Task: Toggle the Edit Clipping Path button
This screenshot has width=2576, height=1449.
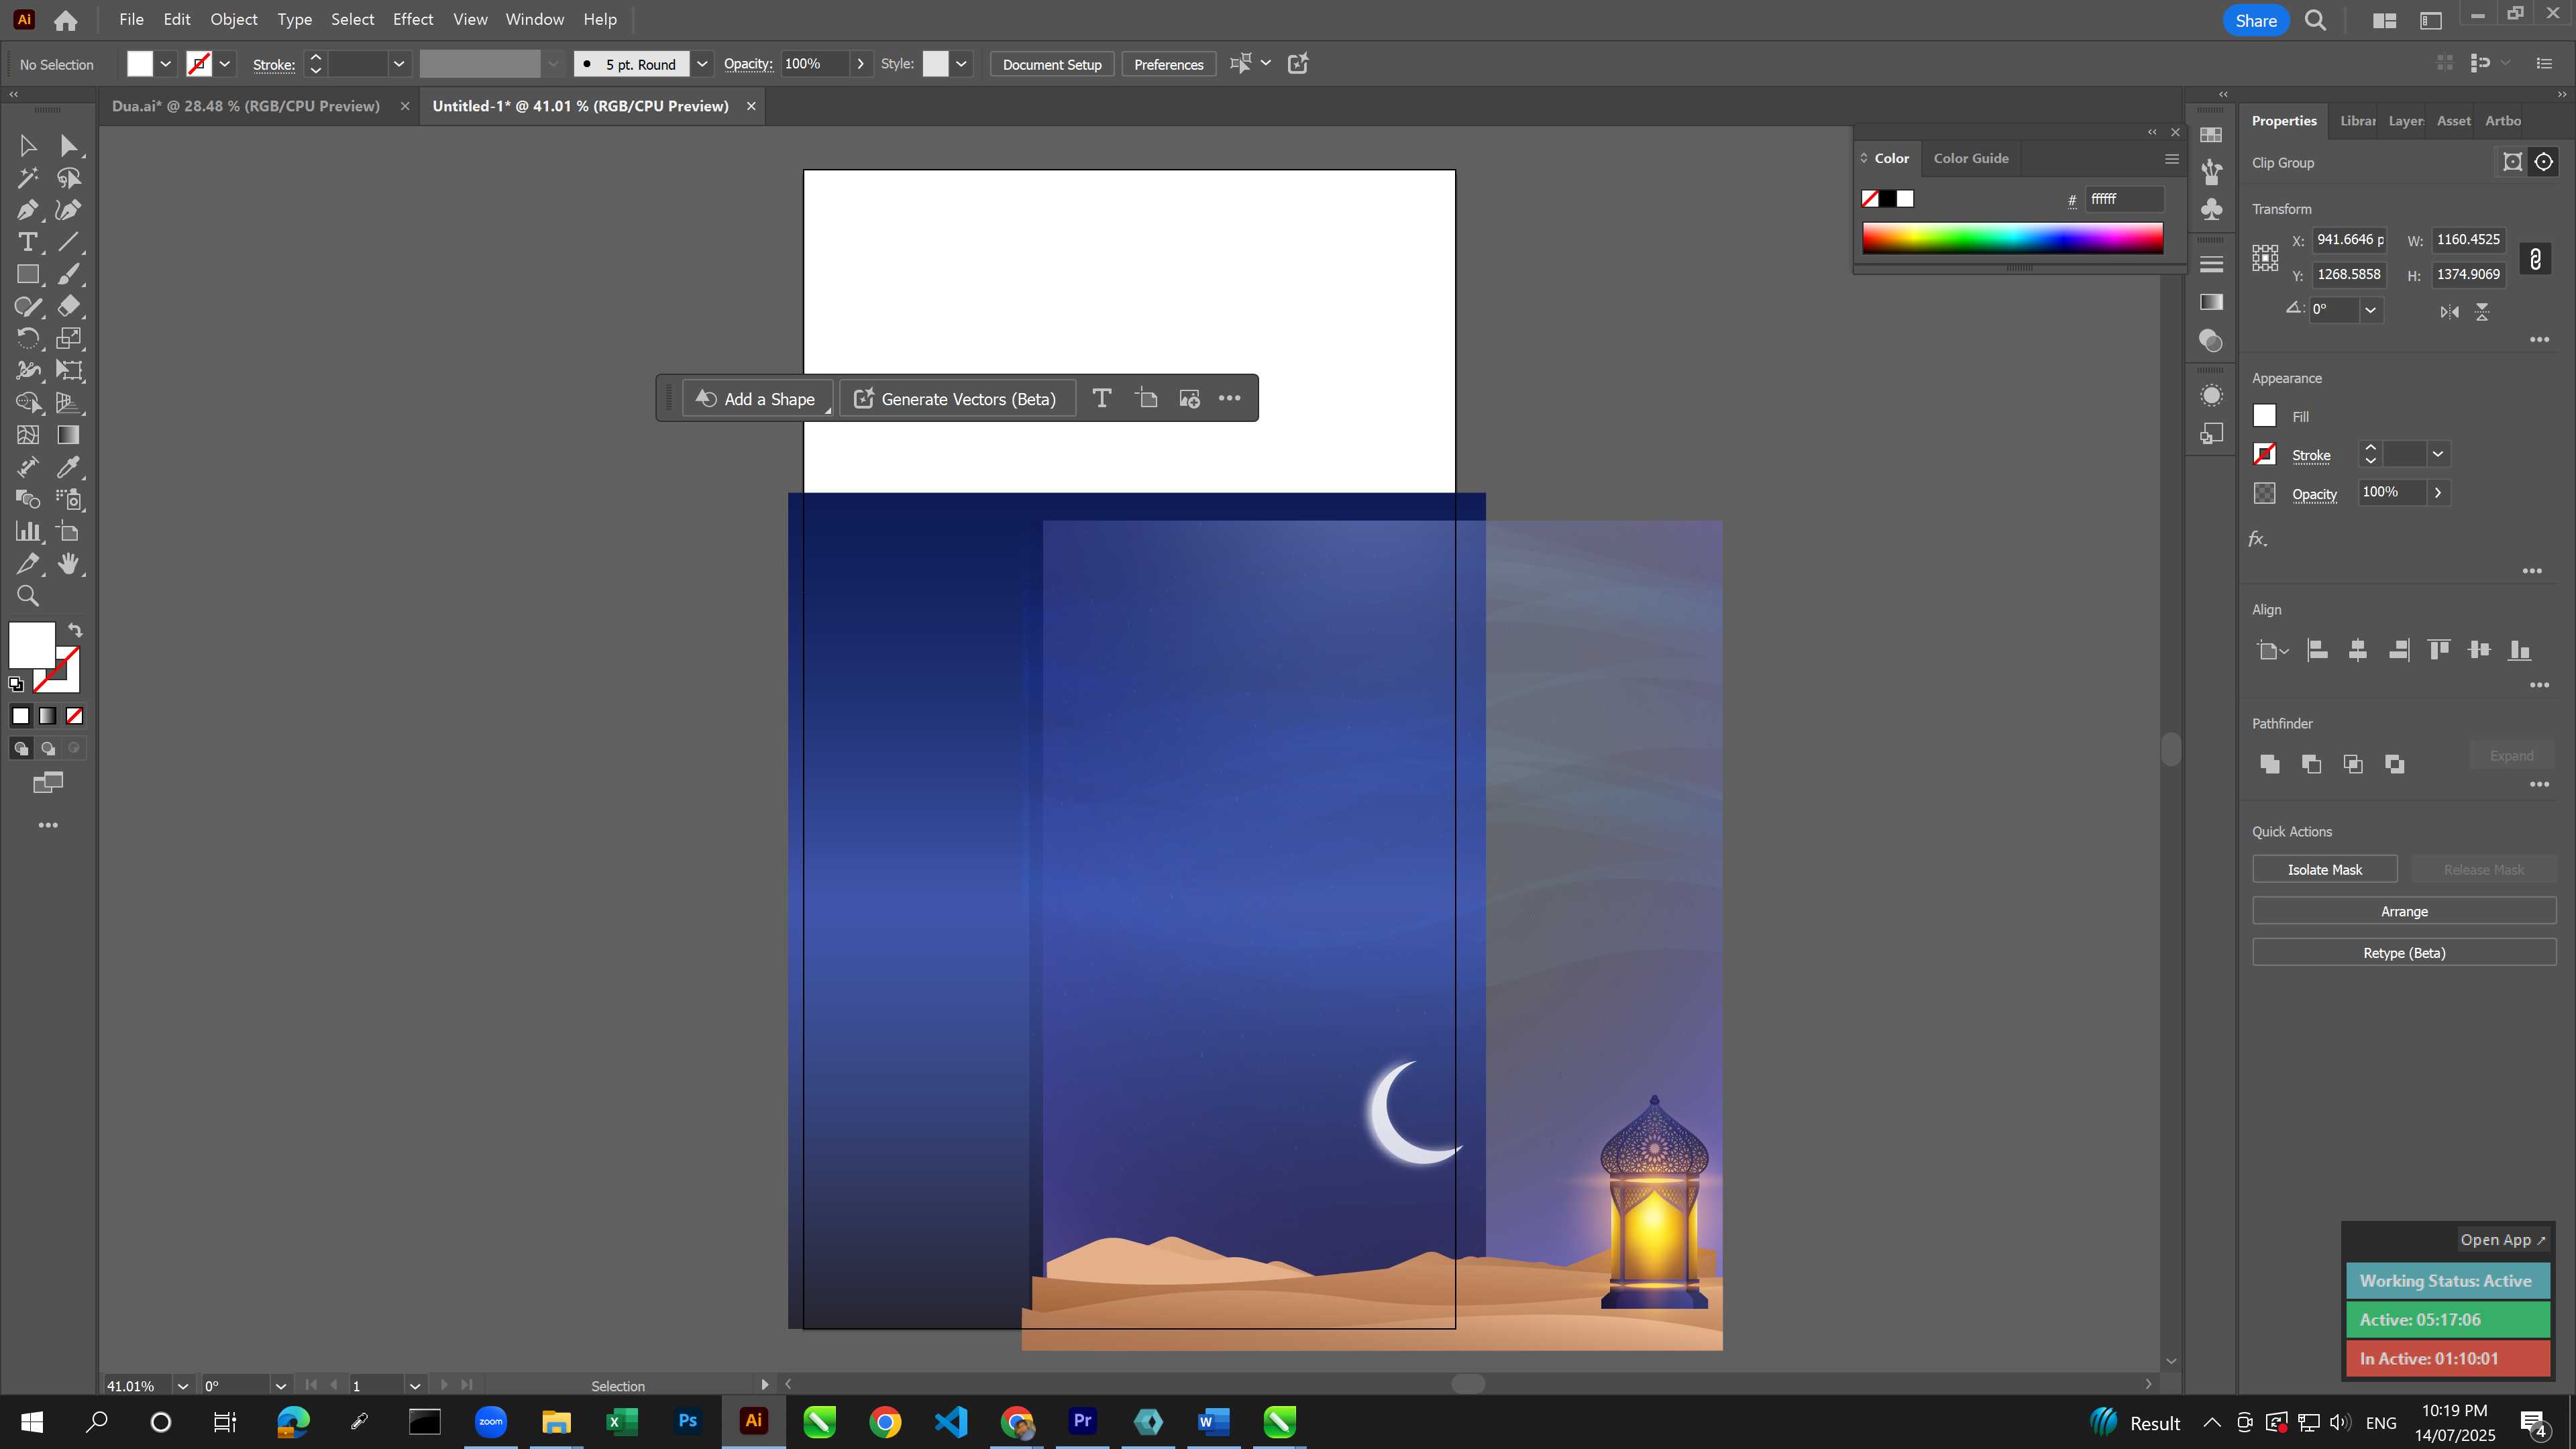Action: point(2512,162)
